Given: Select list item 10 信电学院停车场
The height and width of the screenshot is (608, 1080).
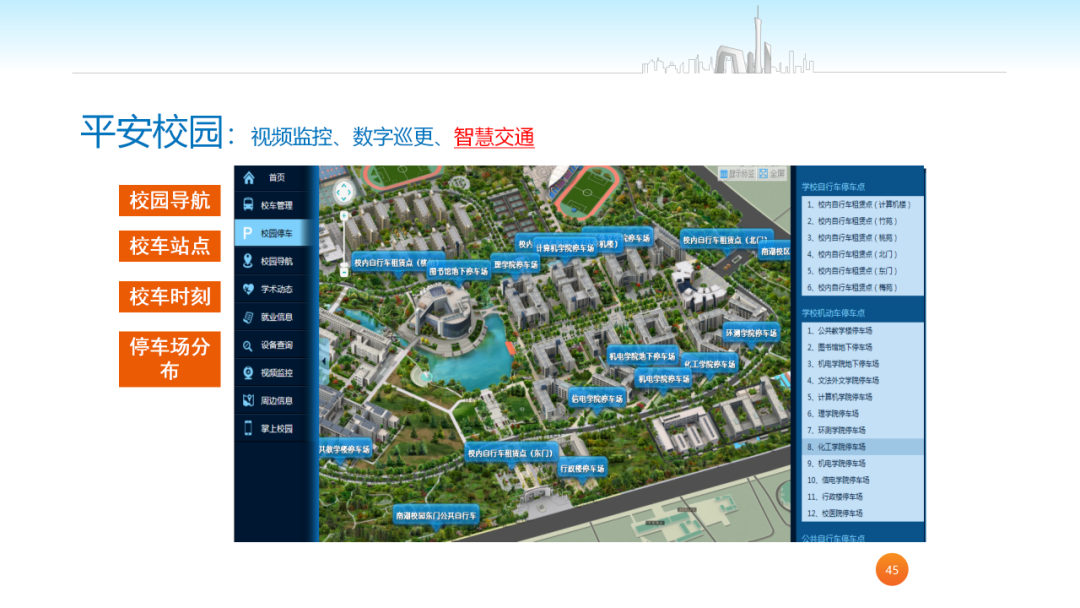Looking at the screenshot, I should coord(862,480).
